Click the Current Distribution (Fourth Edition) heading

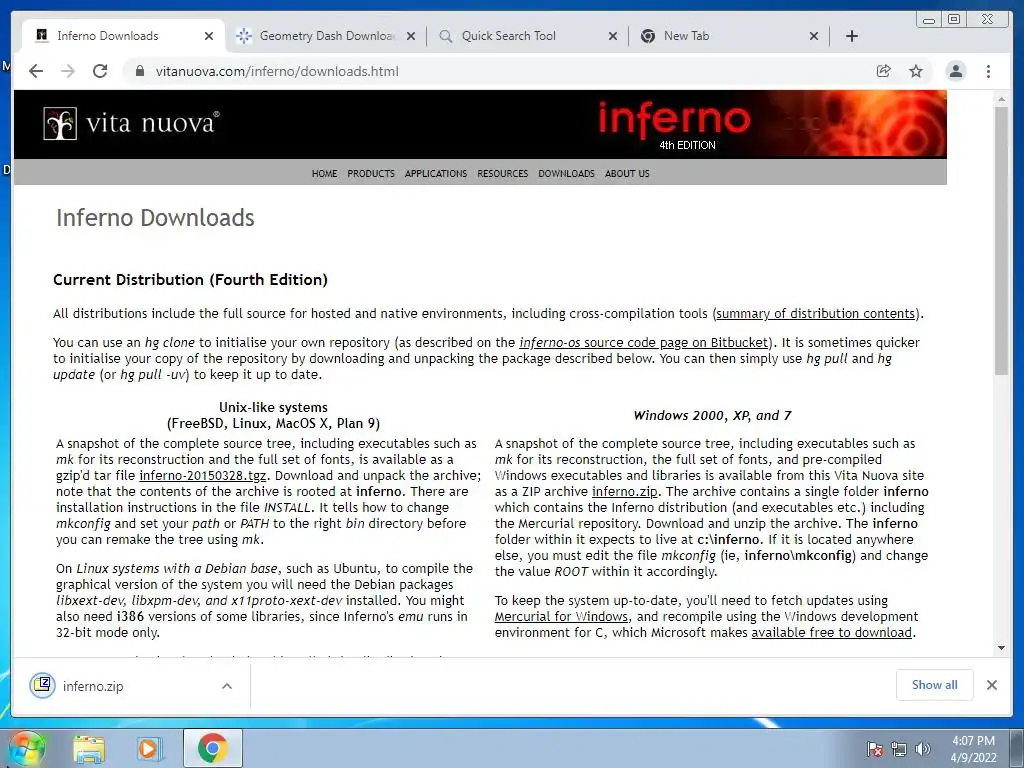pos(190,280)
